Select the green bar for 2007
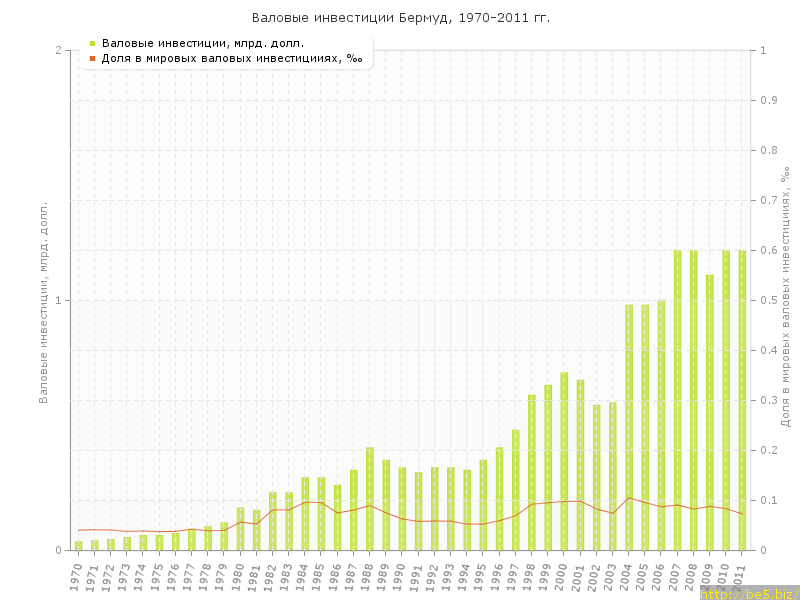Image resolution: width=800 pixels, height=600 pixels. (677, 400)
